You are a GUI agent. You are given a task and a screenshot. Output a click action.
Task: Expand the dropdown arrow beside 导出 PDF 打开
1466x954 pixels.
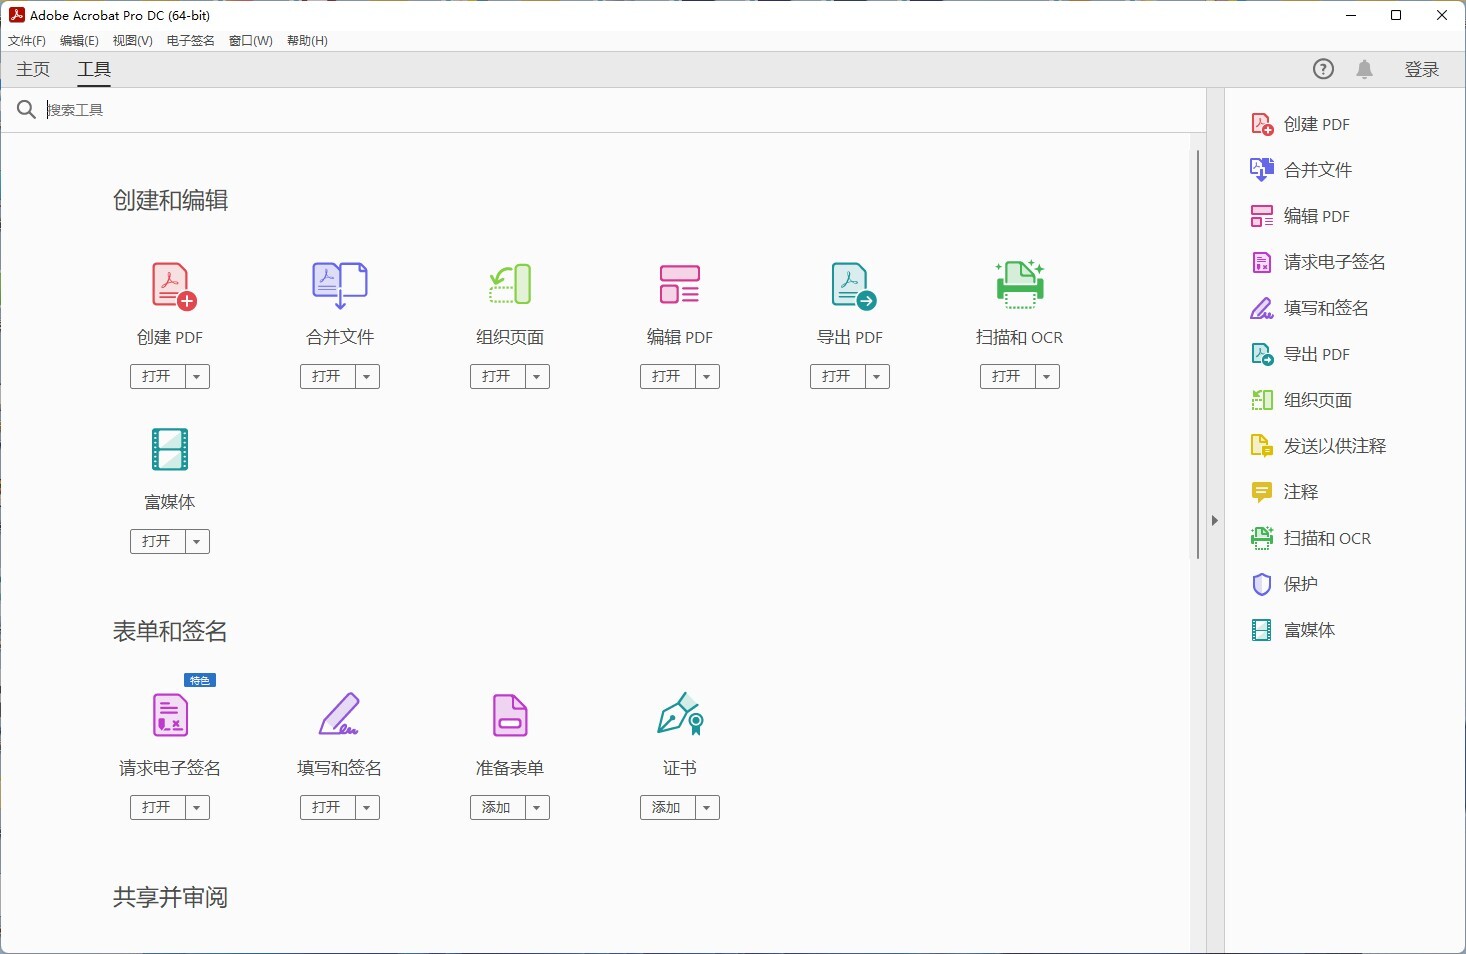point(877,377)
